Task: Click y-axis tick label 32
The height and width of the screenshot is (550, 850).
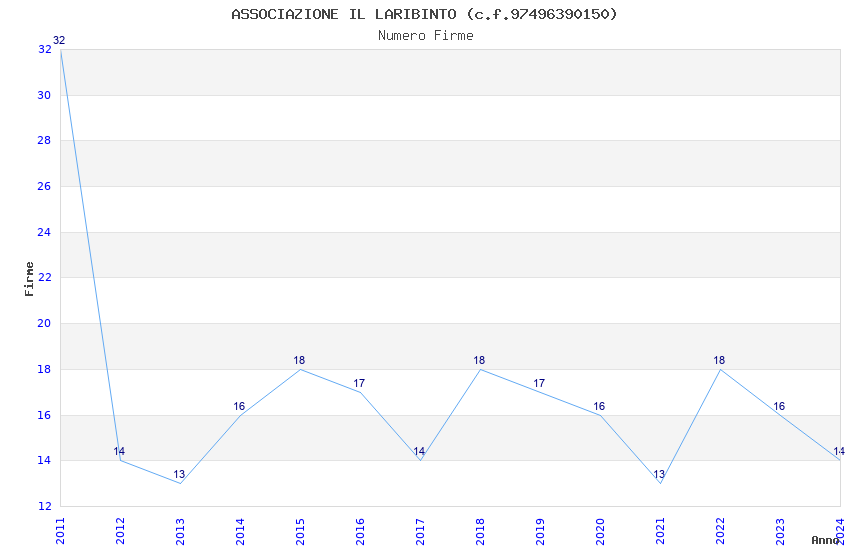Action: click(x=44, y=49)
